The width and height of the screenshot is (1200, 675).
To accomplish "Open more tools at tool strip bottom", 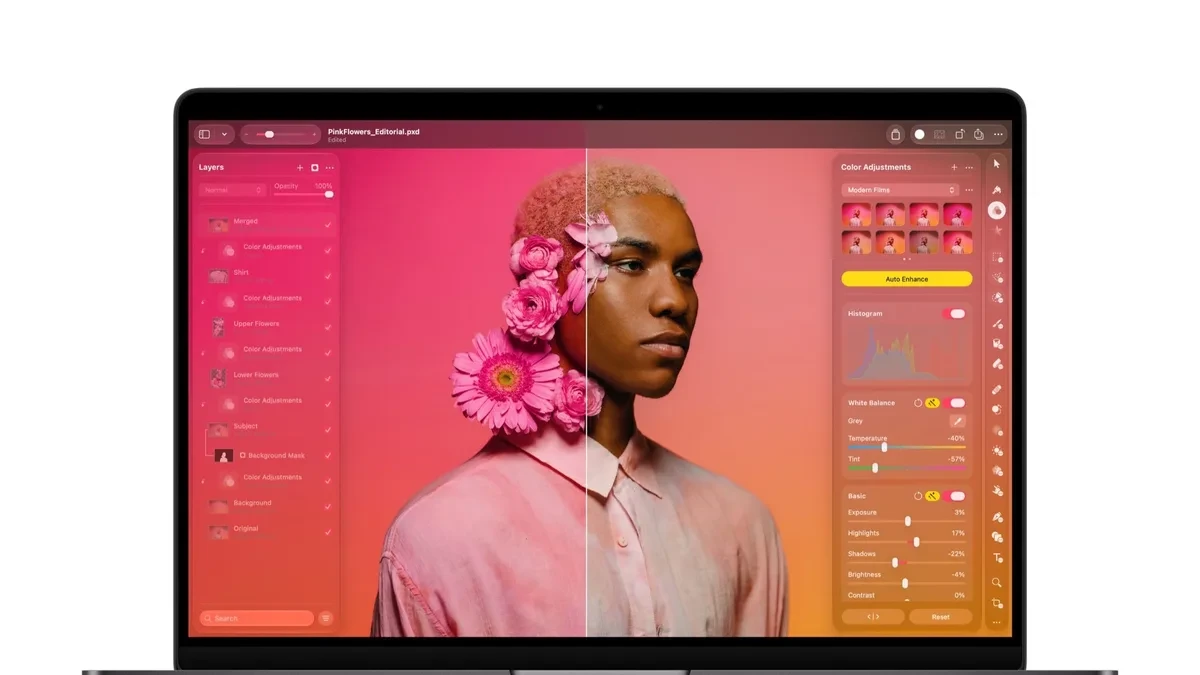I will pos(997,623).
